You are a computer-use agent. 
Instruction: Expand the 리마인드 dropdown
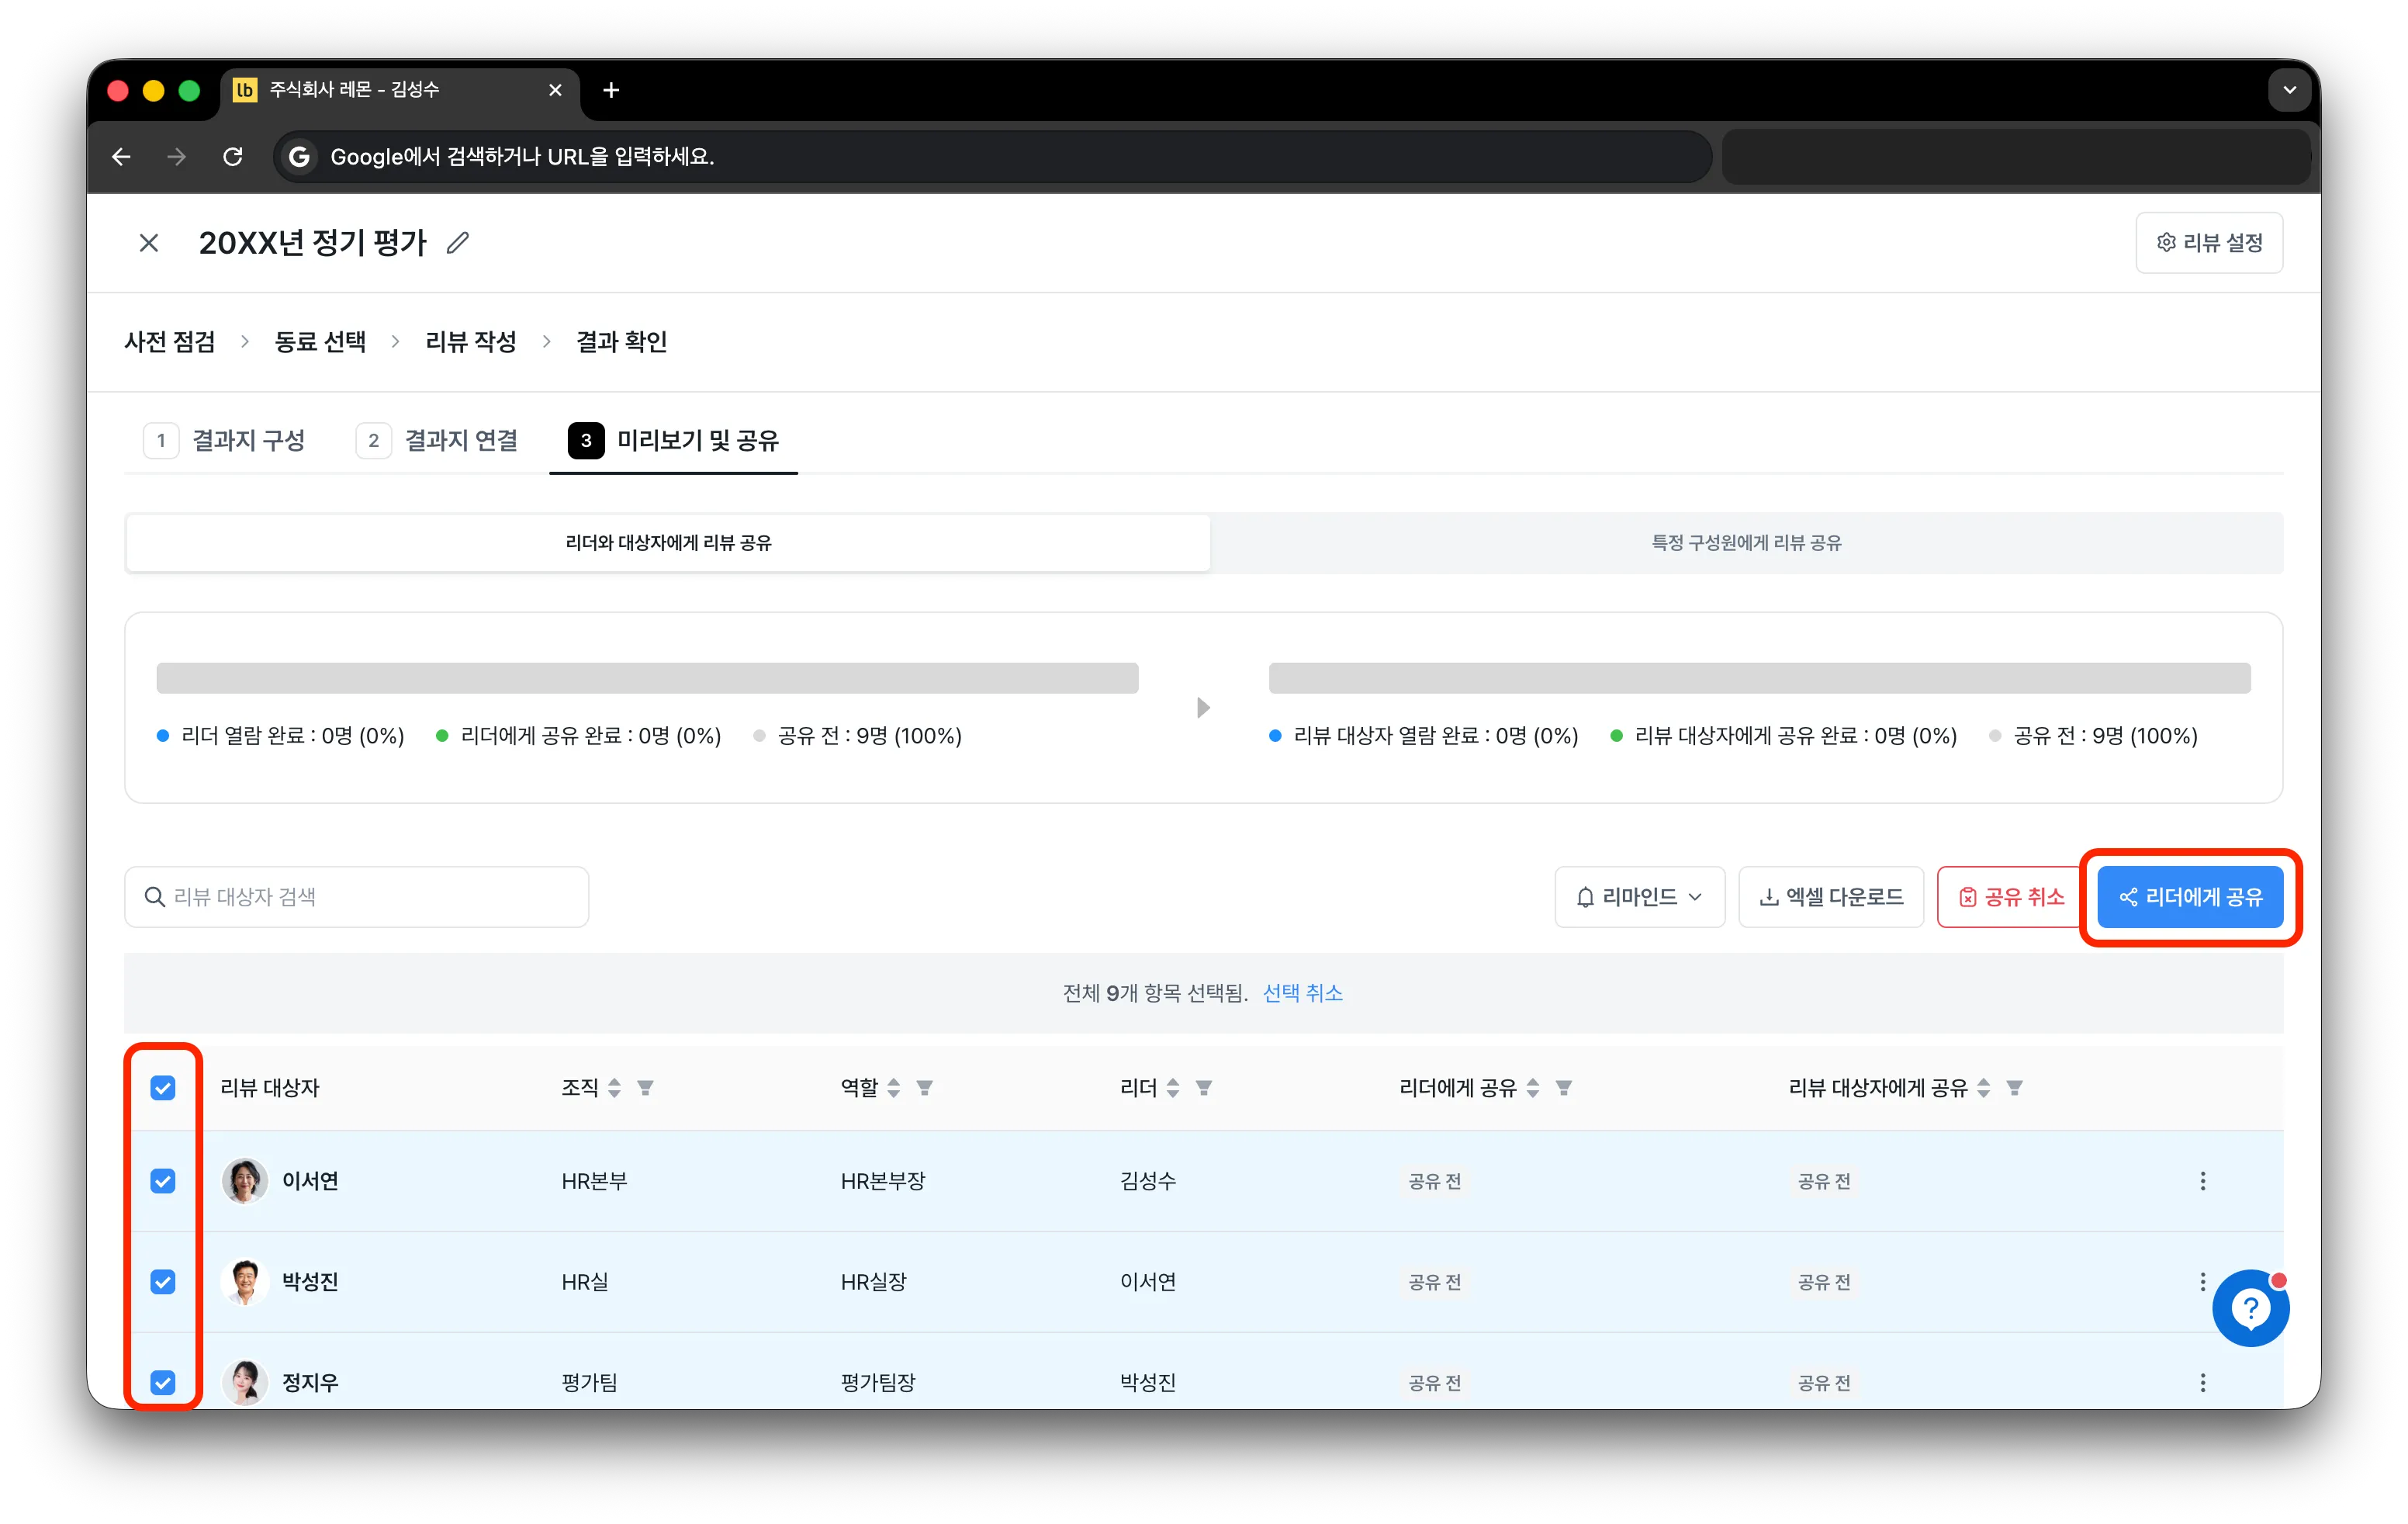(1639, 897)
